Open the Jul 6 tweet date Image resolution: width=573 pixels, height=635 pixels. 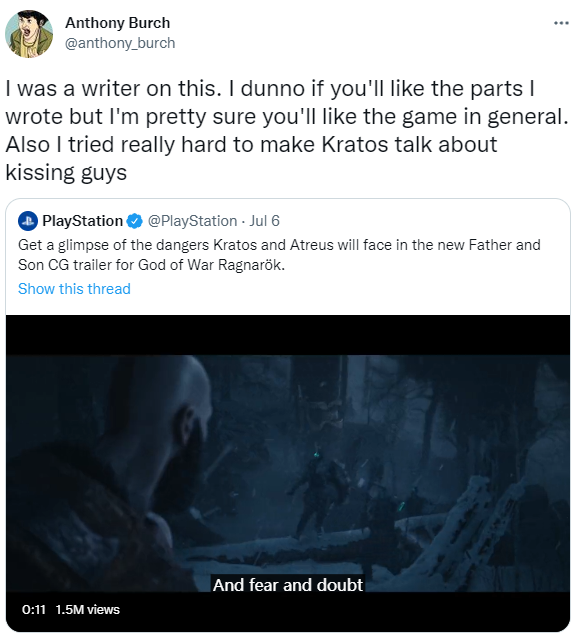[x=264, y=221]
